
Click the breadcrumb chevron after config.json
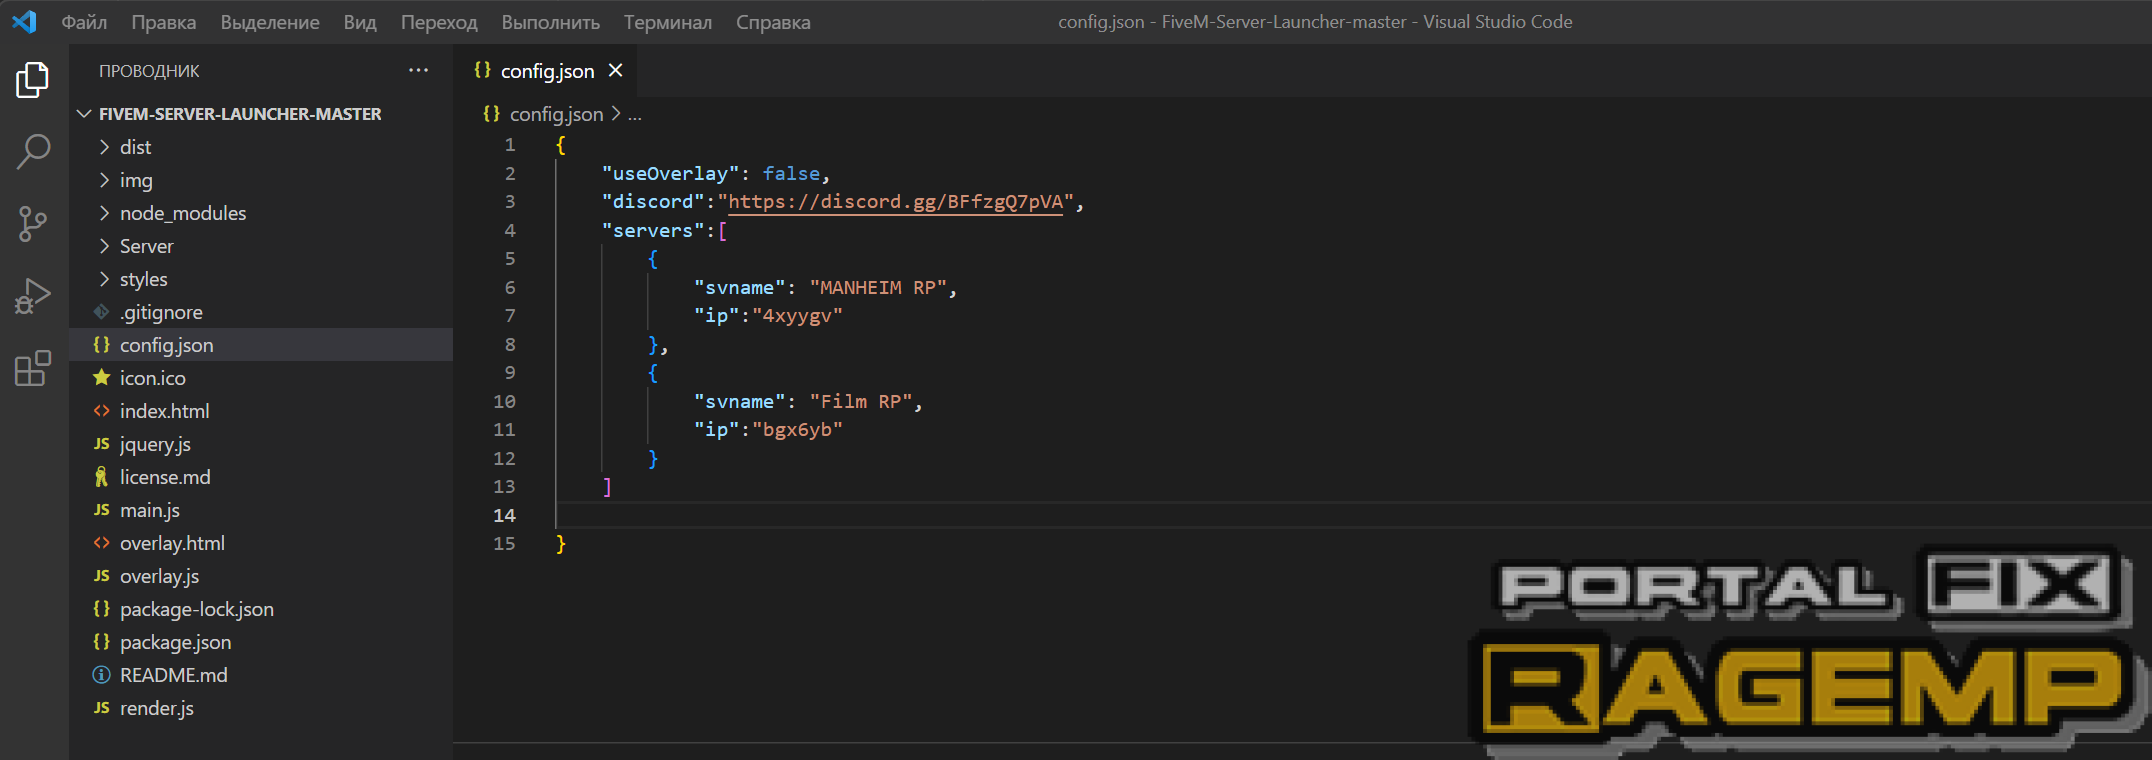point(616,114)
